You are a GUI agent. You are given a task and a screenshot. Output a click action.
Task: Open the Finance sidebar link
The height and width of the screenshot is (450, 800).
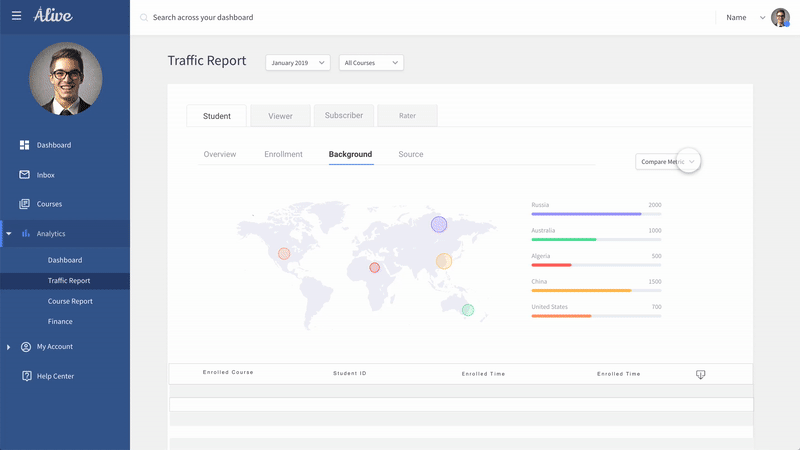point(60,321)
